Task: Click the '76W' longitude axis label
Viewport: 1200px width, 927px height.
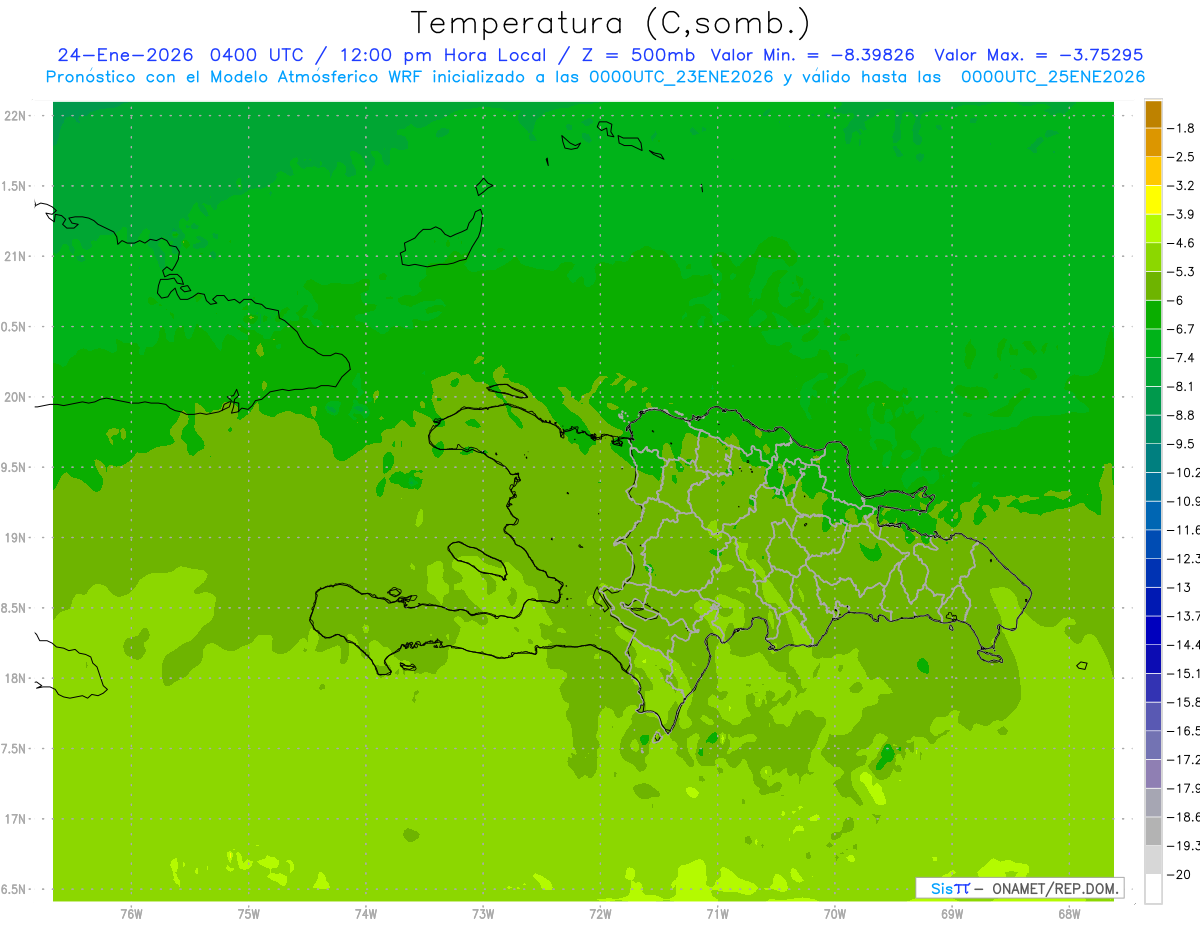Action: coord(131,914)
